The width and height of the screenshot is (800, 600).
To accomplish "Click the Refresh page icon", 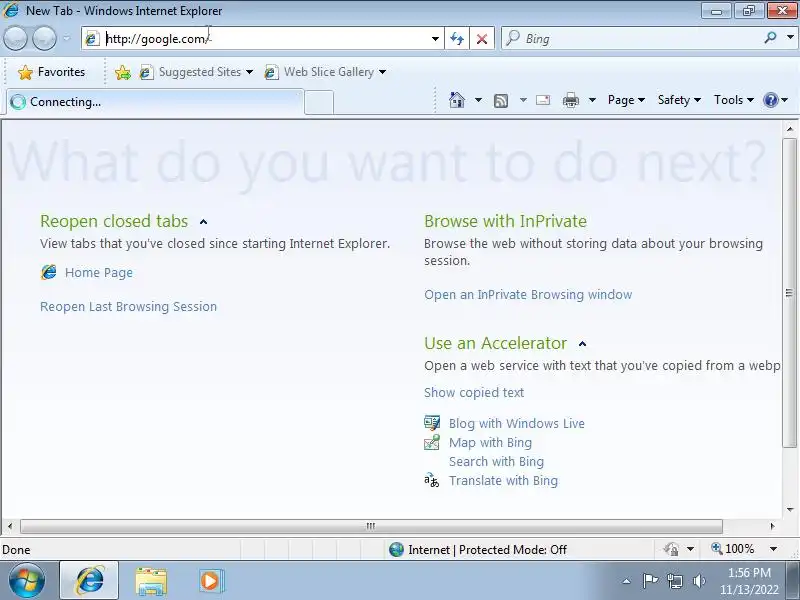I will pyautogui.click(x=457, y=39).
